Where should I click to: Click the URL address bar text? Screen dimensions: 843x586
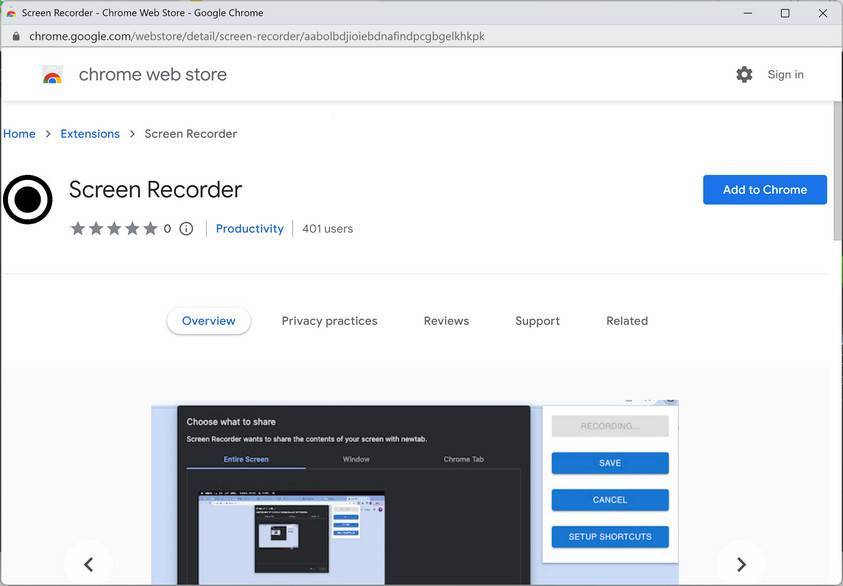click(257, 37)
